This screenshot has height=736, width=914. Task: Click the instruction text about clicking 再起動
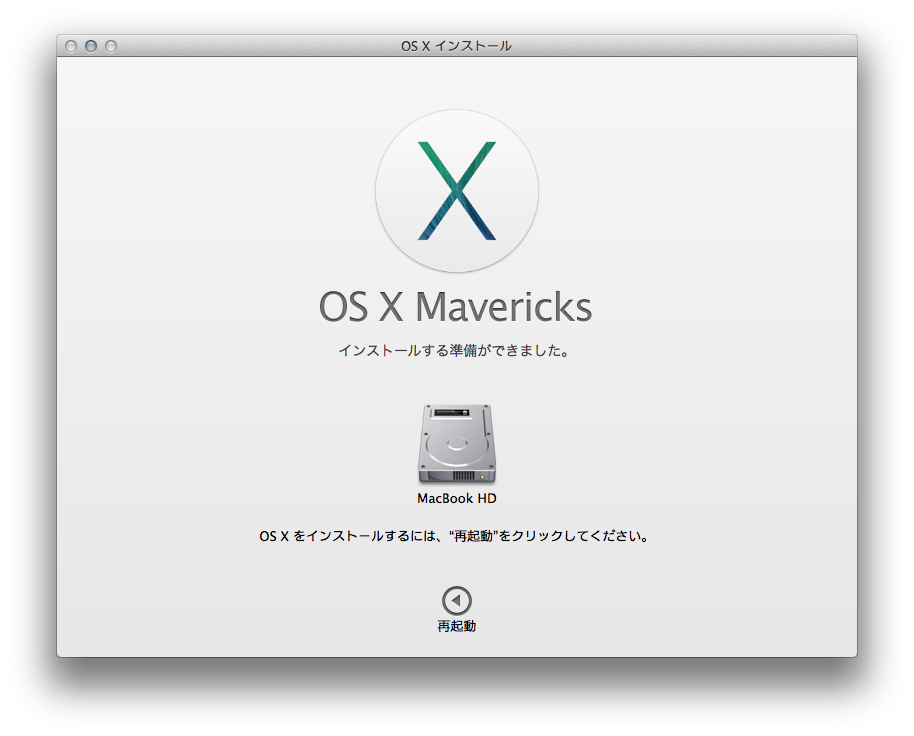point(456,536)
